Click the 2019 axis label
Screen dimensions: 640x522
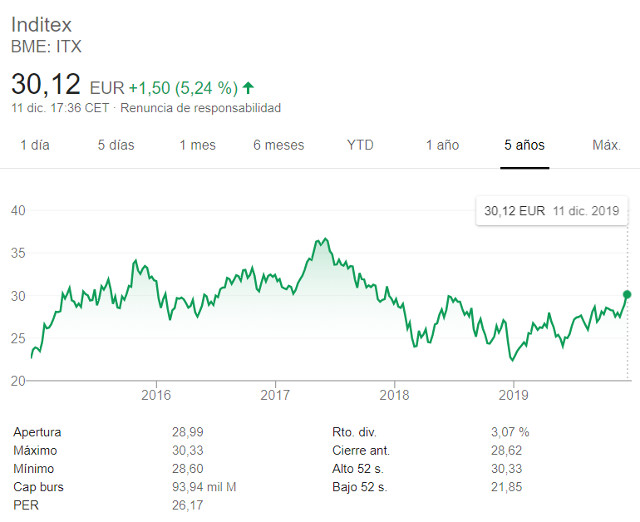(513, 395)
